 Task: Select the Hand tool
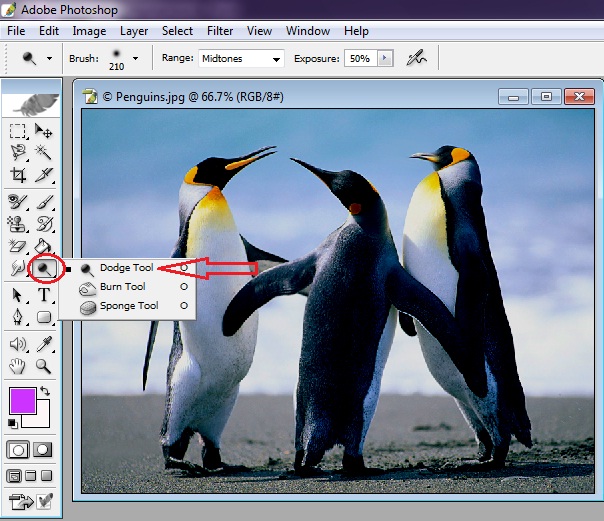(x=17, y=366)
